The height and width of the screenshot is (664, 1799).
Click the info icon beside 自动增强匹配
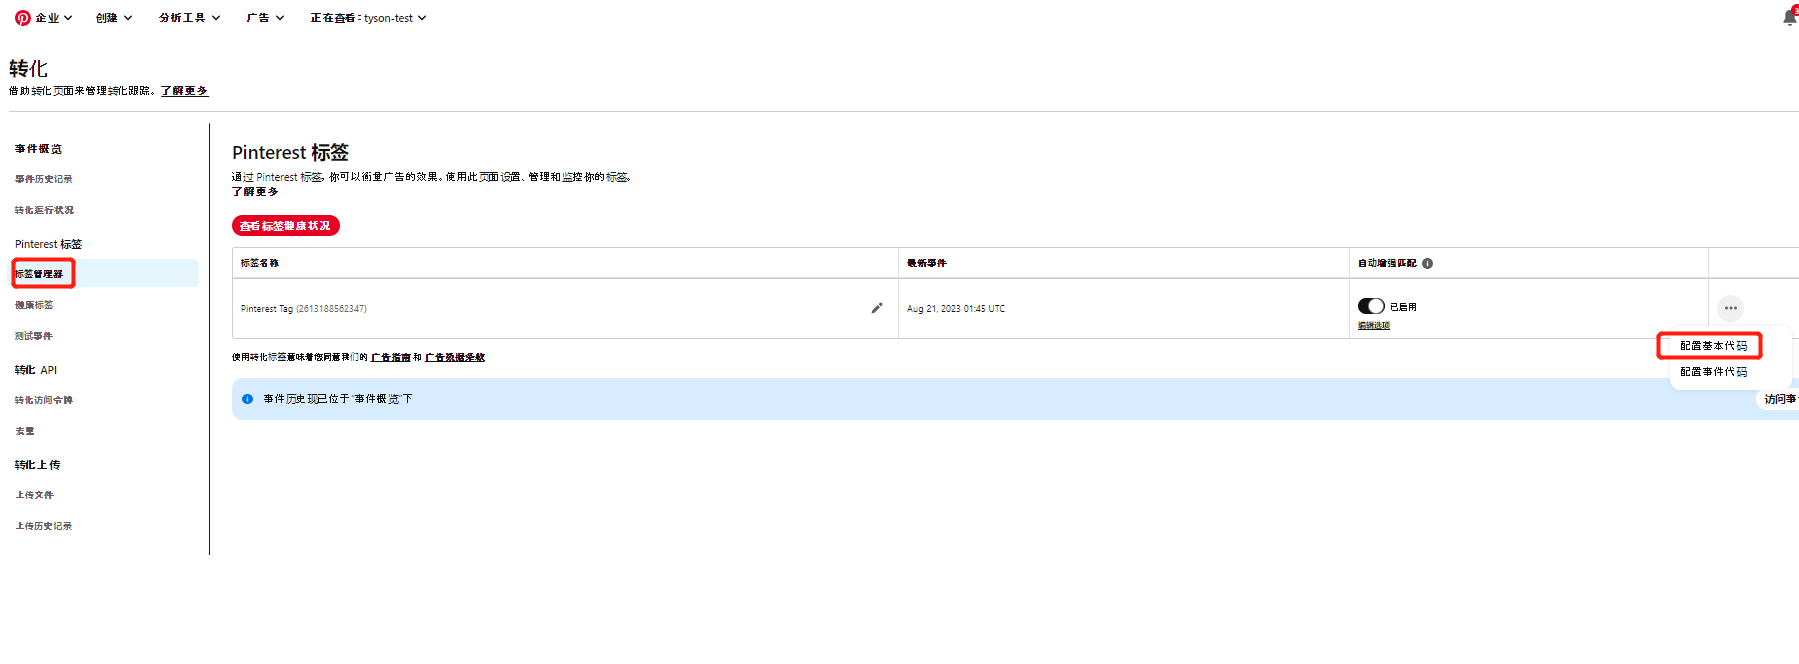(1427, 264)
